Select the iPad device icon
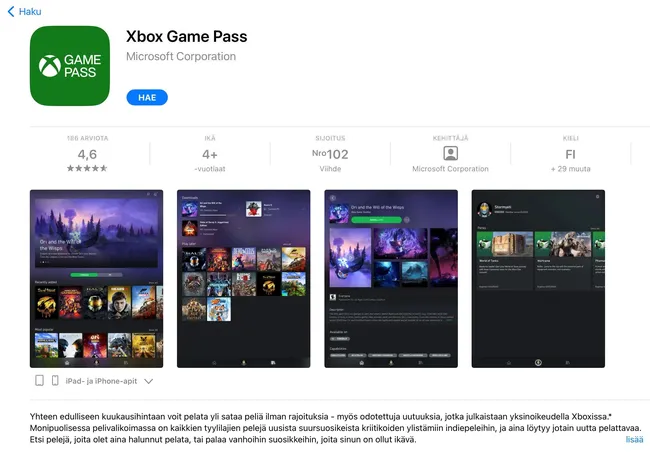The height and width of the screenshot is (455, 650). click(x=39, y=380)
